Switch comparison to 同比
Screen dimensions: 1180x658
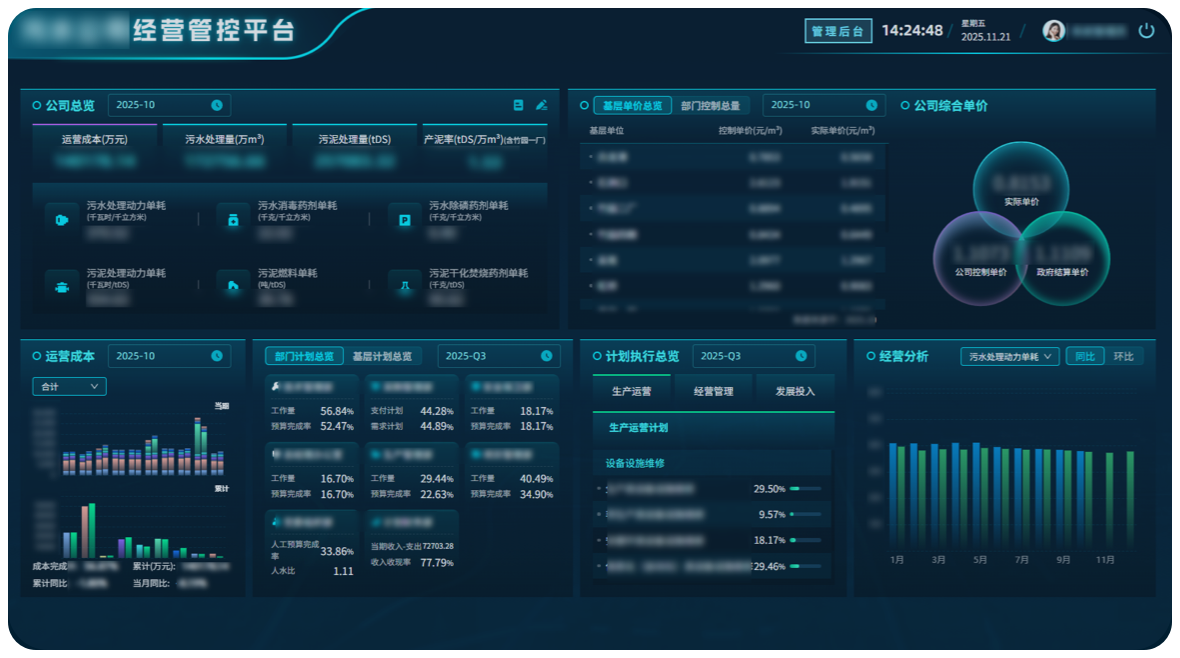pyautogui.click(x=1084, y=357)
